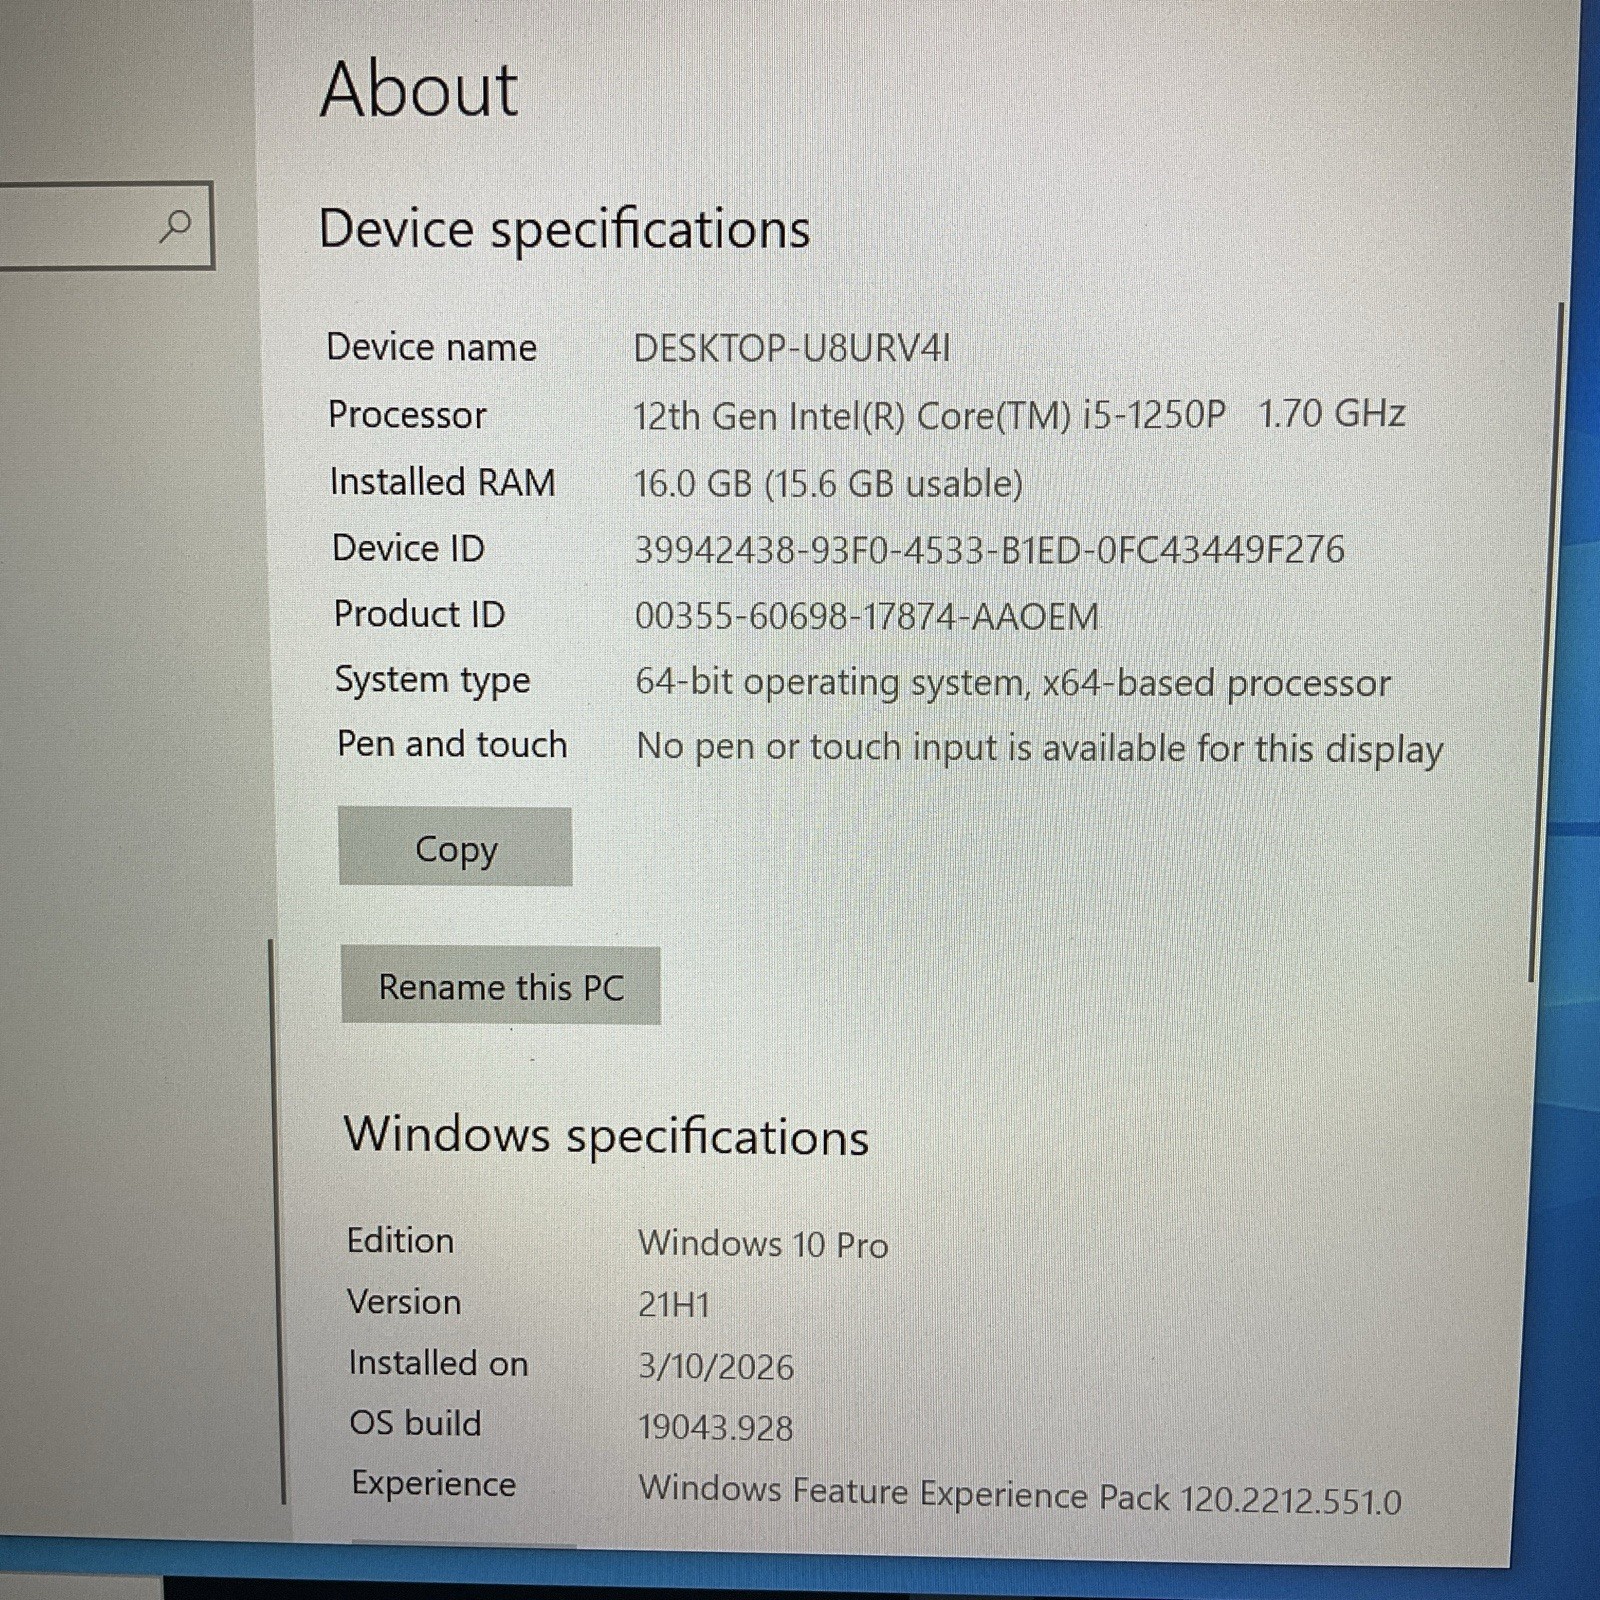
Task: Click the System type label
Action: (432, 681)
